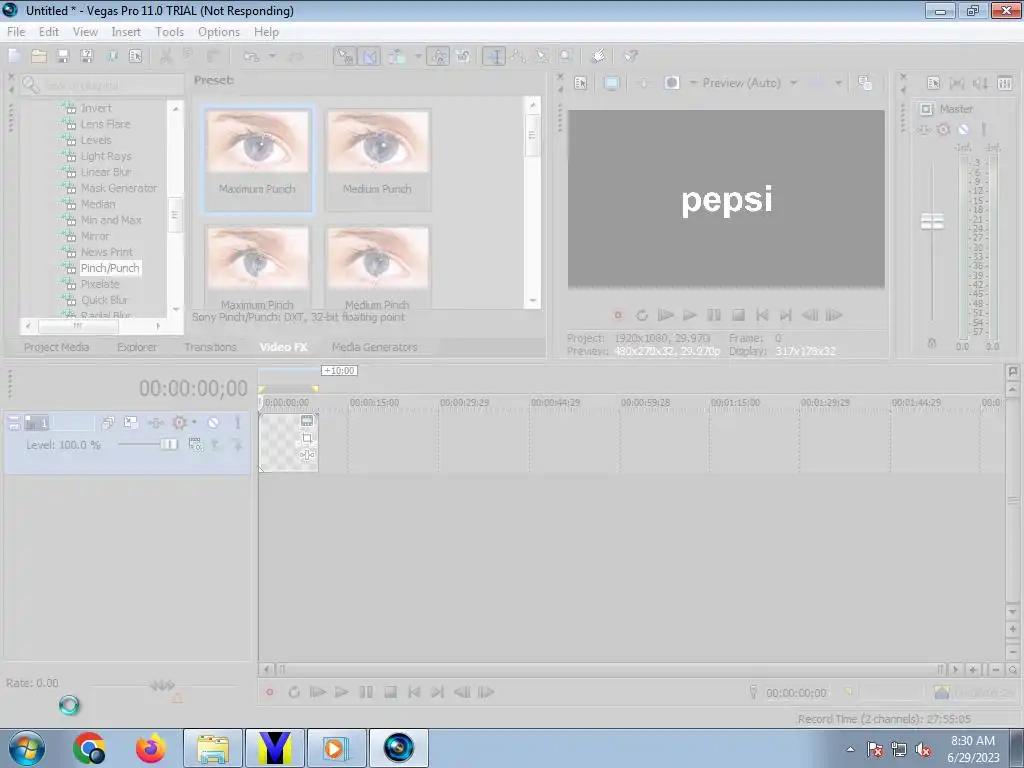Open Master Bus FX gear icon
The width and height of the screenshot is (1024, 768).
coord(943,129)
